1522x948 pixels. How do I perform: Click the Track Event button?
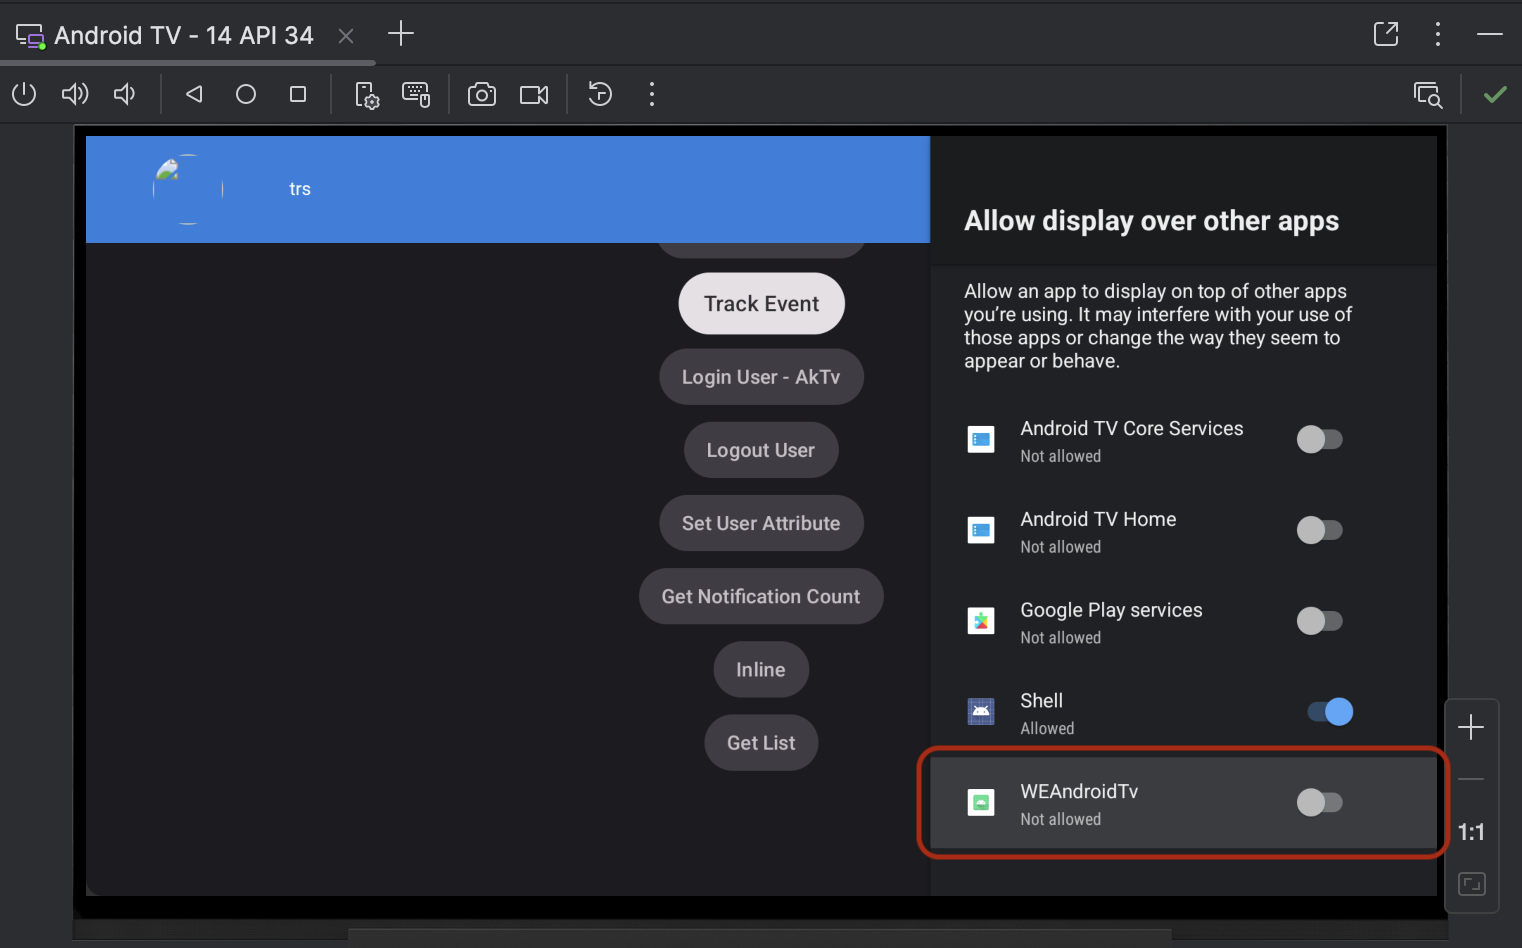(x=762, y=304)
